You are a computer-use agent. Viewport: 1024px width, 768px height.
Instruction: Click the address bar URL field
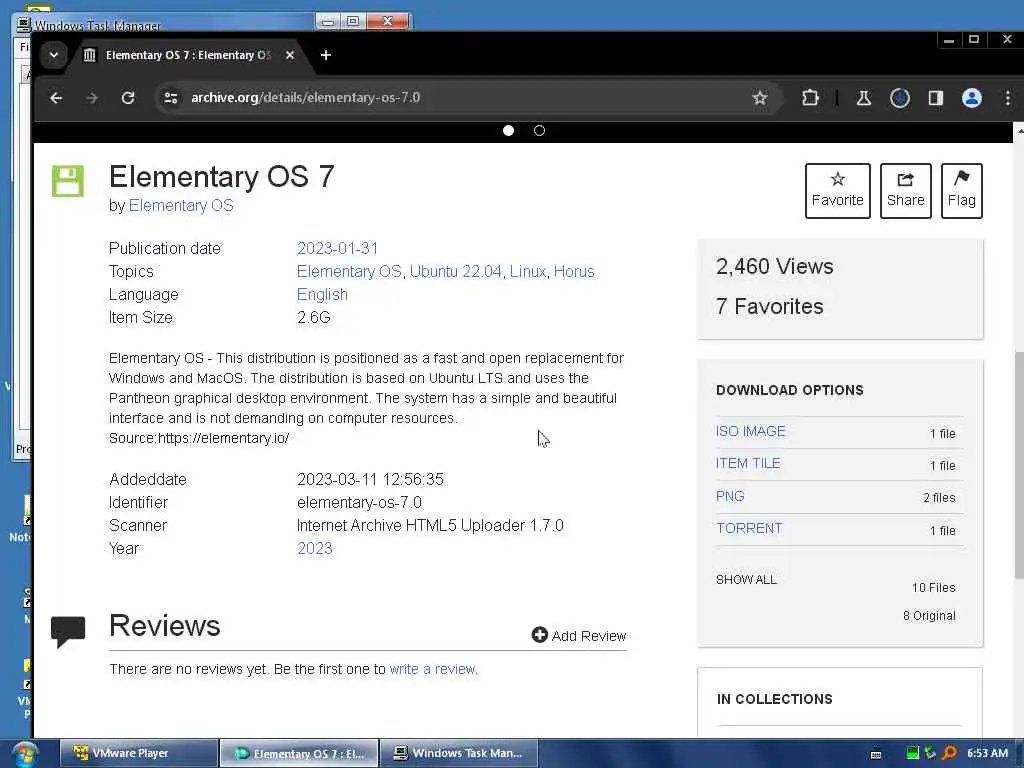pyautogui.click(x=457, y=98)
